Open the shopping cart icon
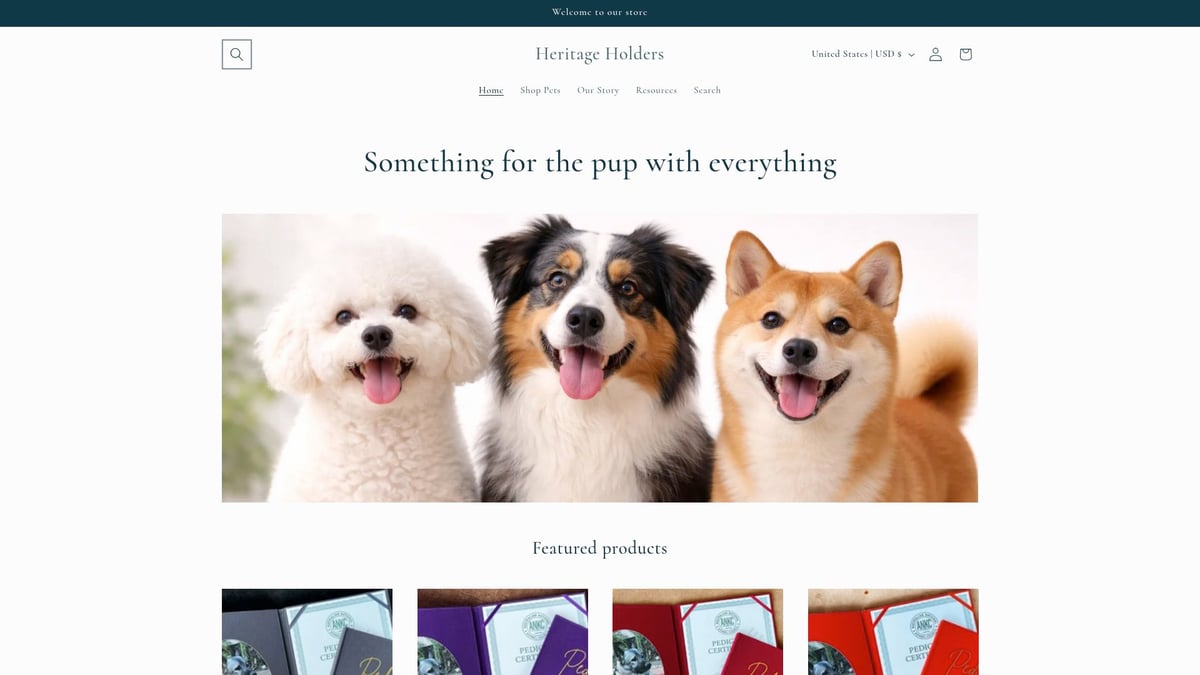This screenshot has height=675, width=1200. [x=965, y=54]
